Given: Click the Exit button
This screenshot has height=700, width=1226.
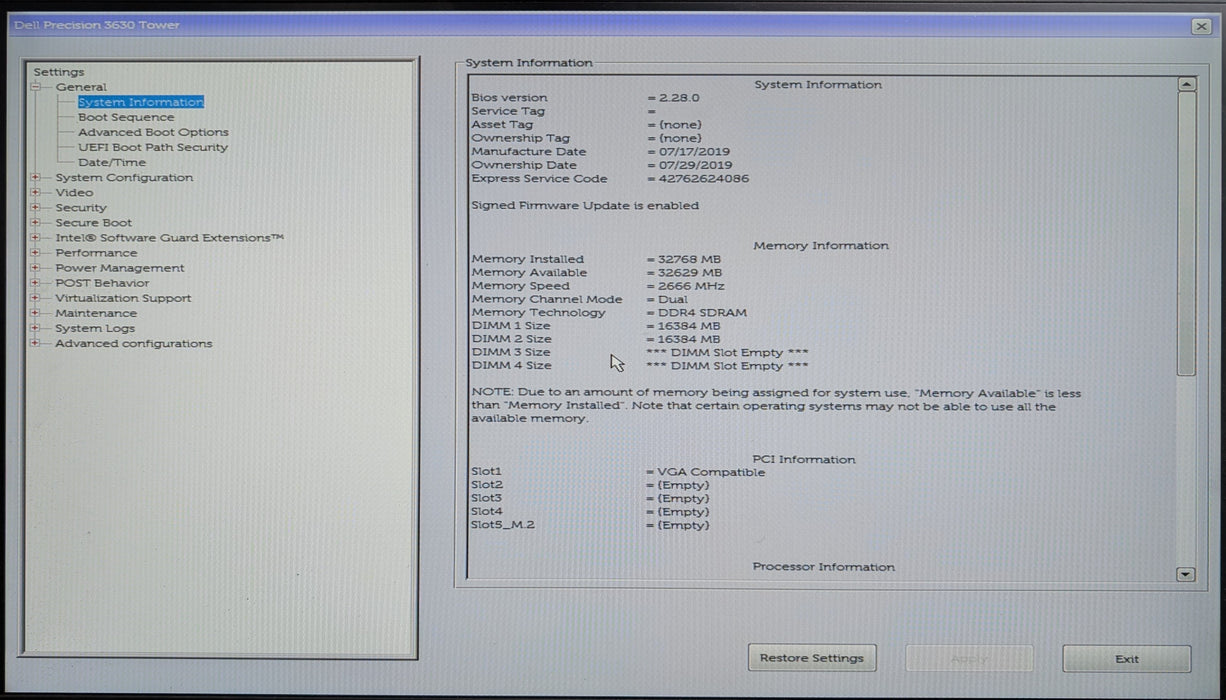Looking at the screenshot, I should pos(1127,659).
